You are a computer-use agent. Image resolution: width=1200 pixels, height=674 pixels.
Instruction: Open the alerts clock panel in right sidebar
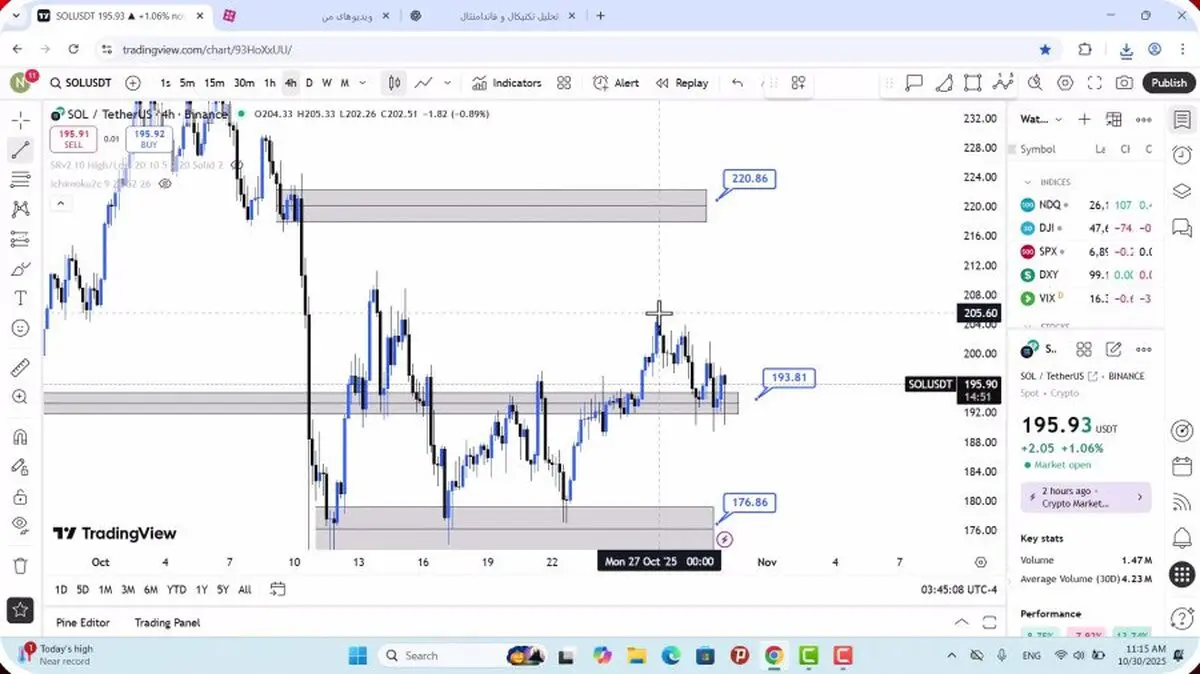[x=1182, y=155]
